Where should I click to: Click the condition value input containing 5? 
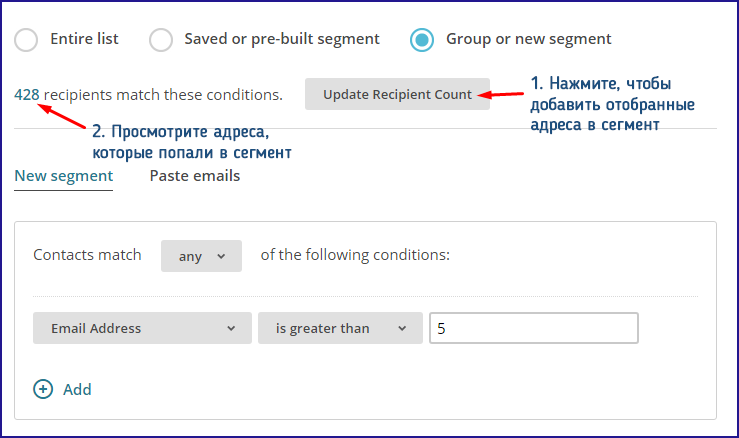click(x=533, y=328)
